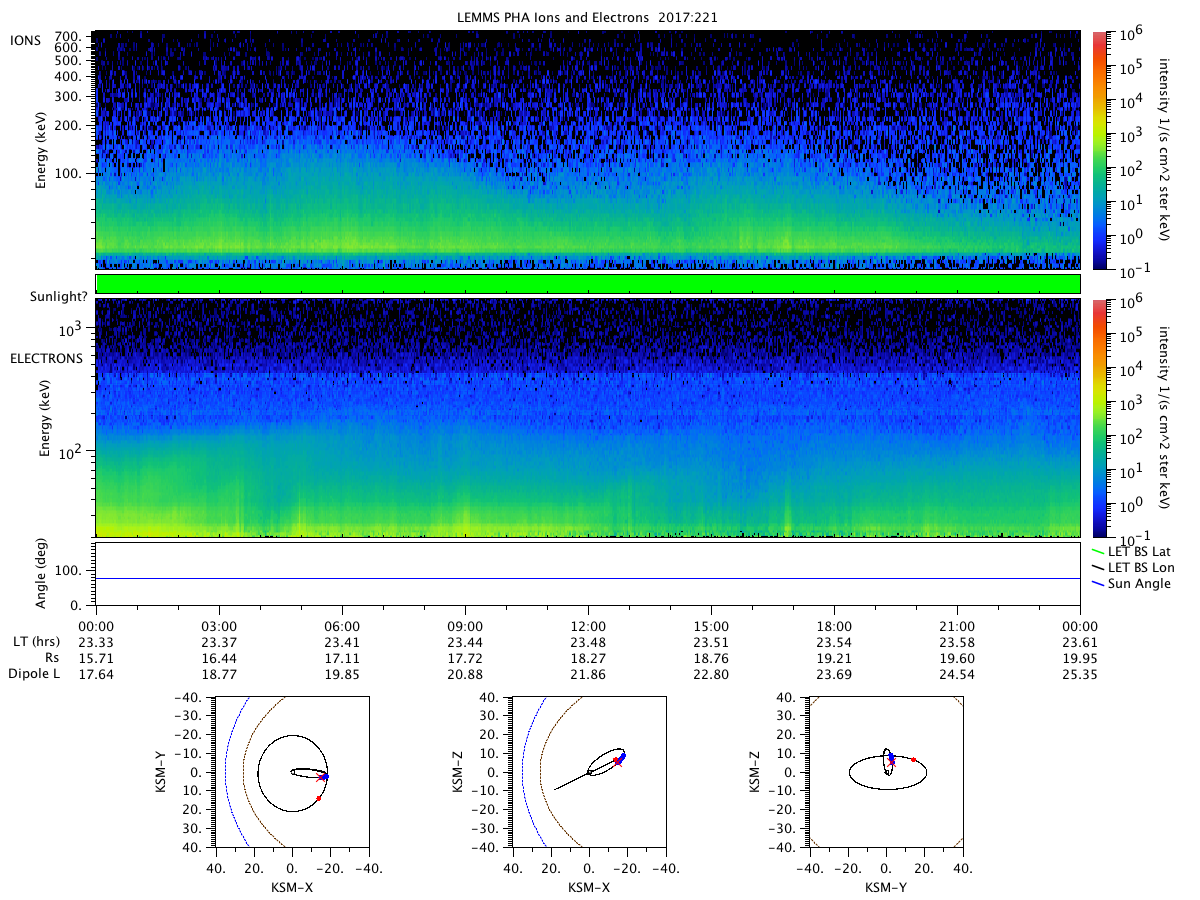This screenshot has width=1200, height=900.
Task: Click the KSM-Y versus KSM-Z orbit plot
Action: [x=886, y=772]
